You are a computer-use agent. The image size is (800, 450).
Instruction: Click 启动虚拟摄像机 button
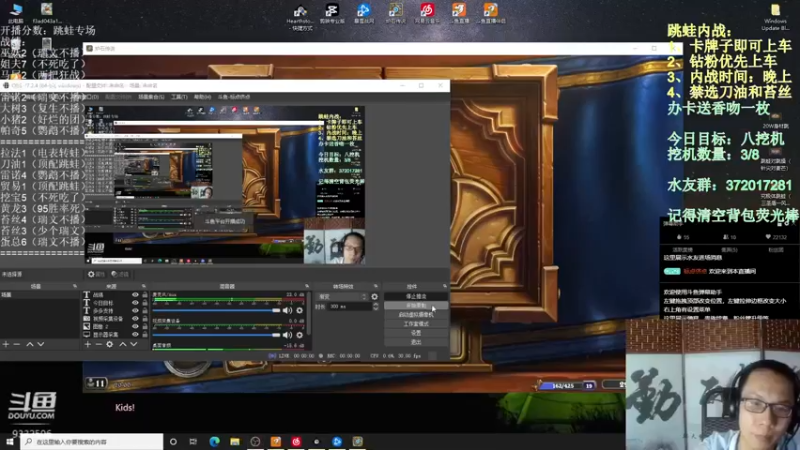(416, 315)
